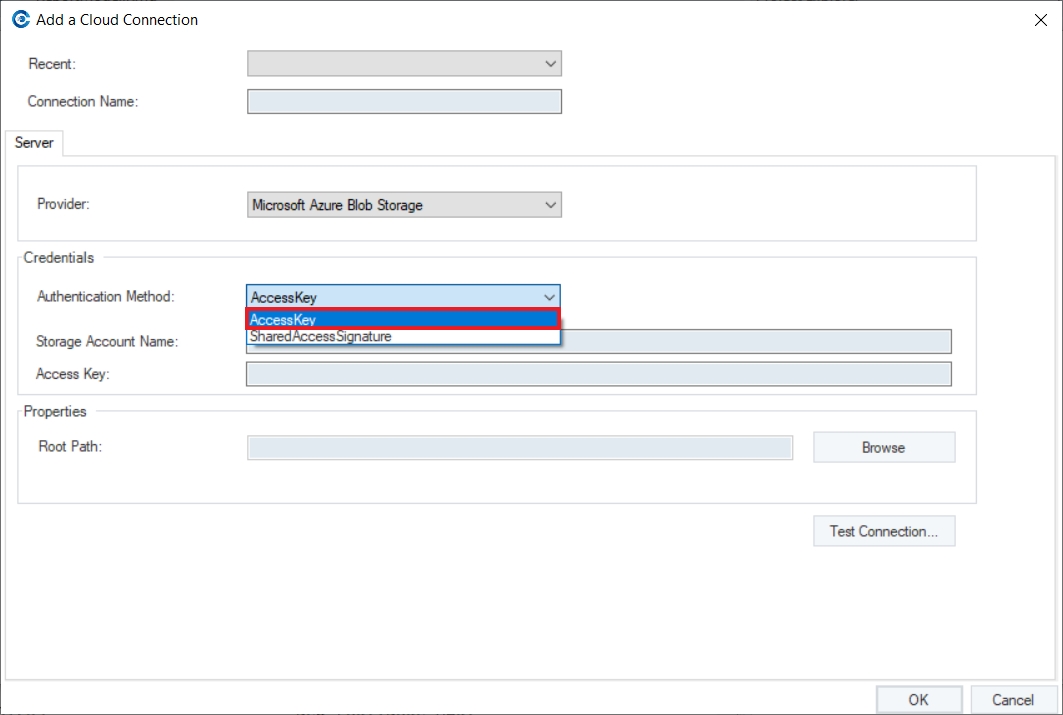The height and width of the screenshot is (715, 1063).
Task: Click the Credentials group heading
Action: pos(59,258)
